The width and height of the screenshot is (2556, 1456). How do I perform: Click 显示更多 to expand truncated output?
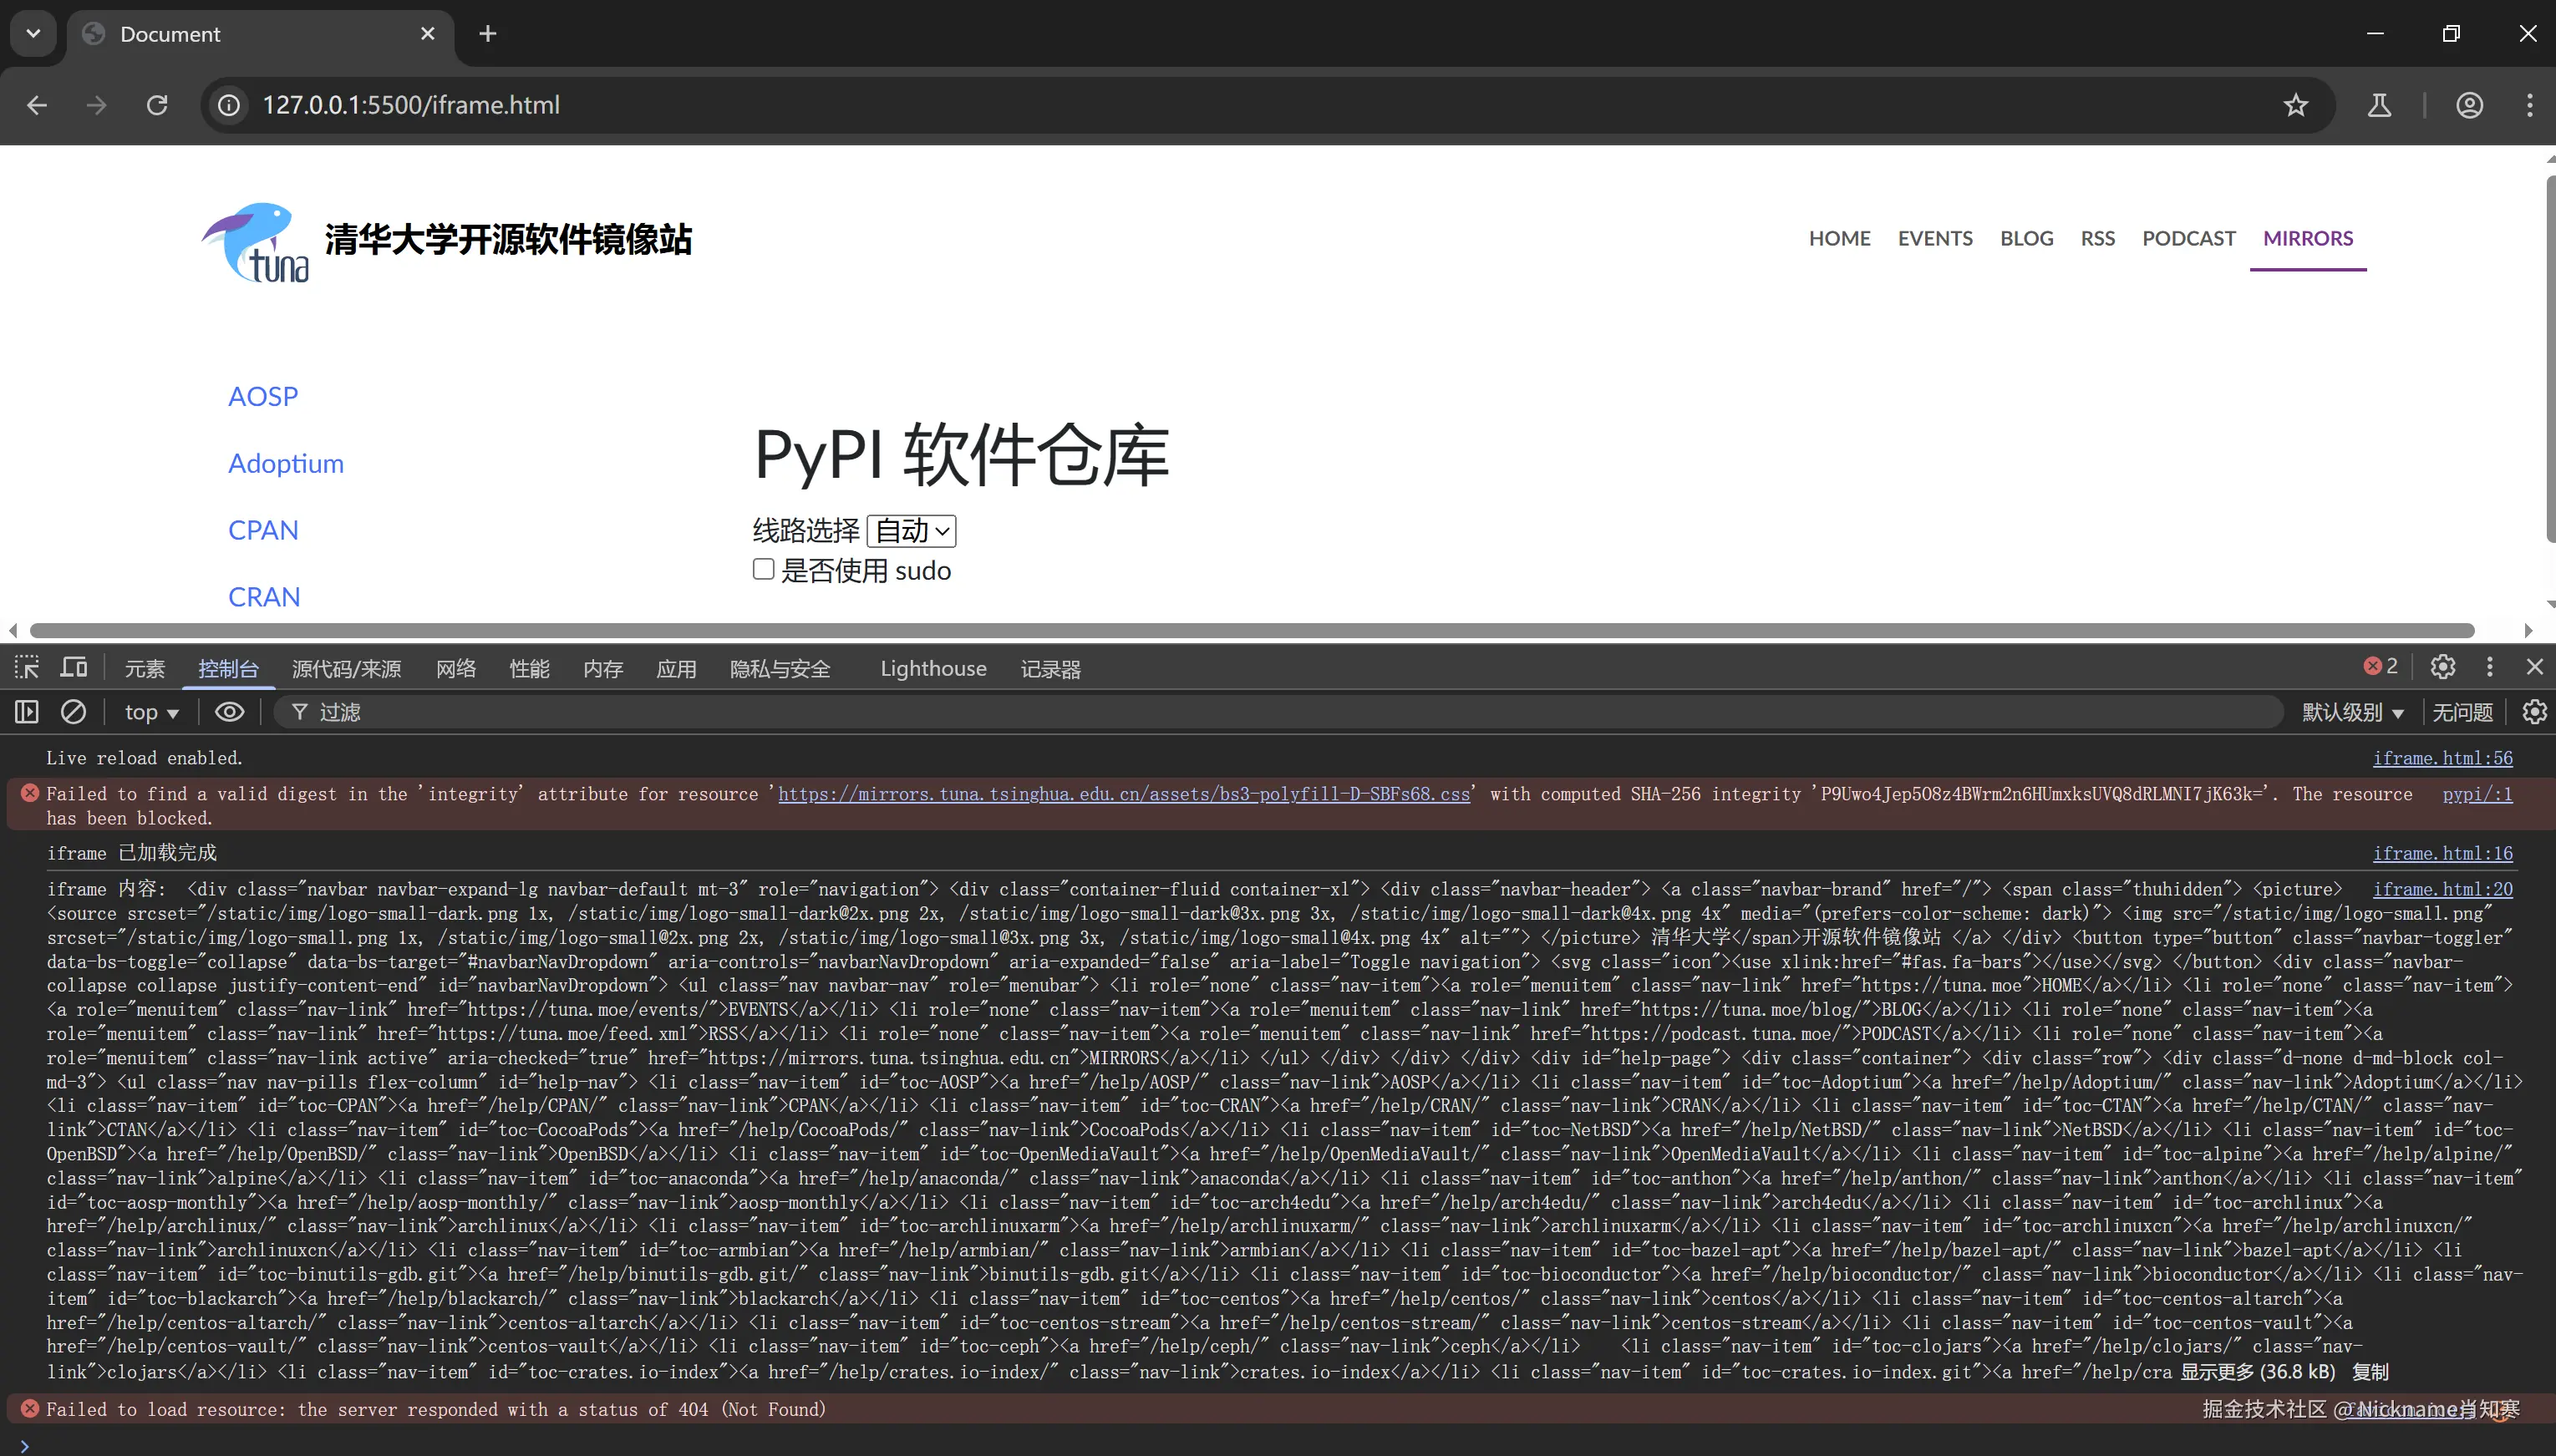coord(2219,1372)
